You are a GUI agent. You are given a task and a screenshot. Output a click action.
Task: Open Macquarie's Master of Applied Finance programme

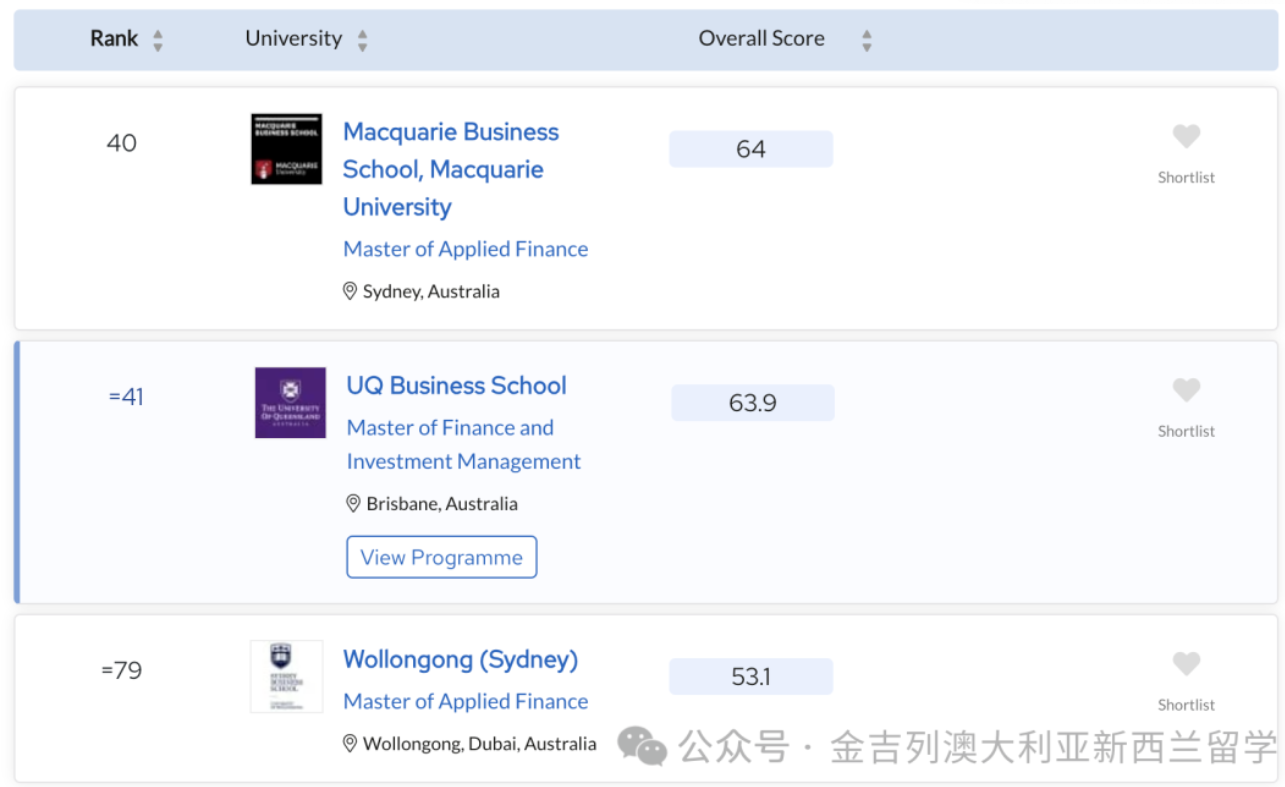point(465,249)
